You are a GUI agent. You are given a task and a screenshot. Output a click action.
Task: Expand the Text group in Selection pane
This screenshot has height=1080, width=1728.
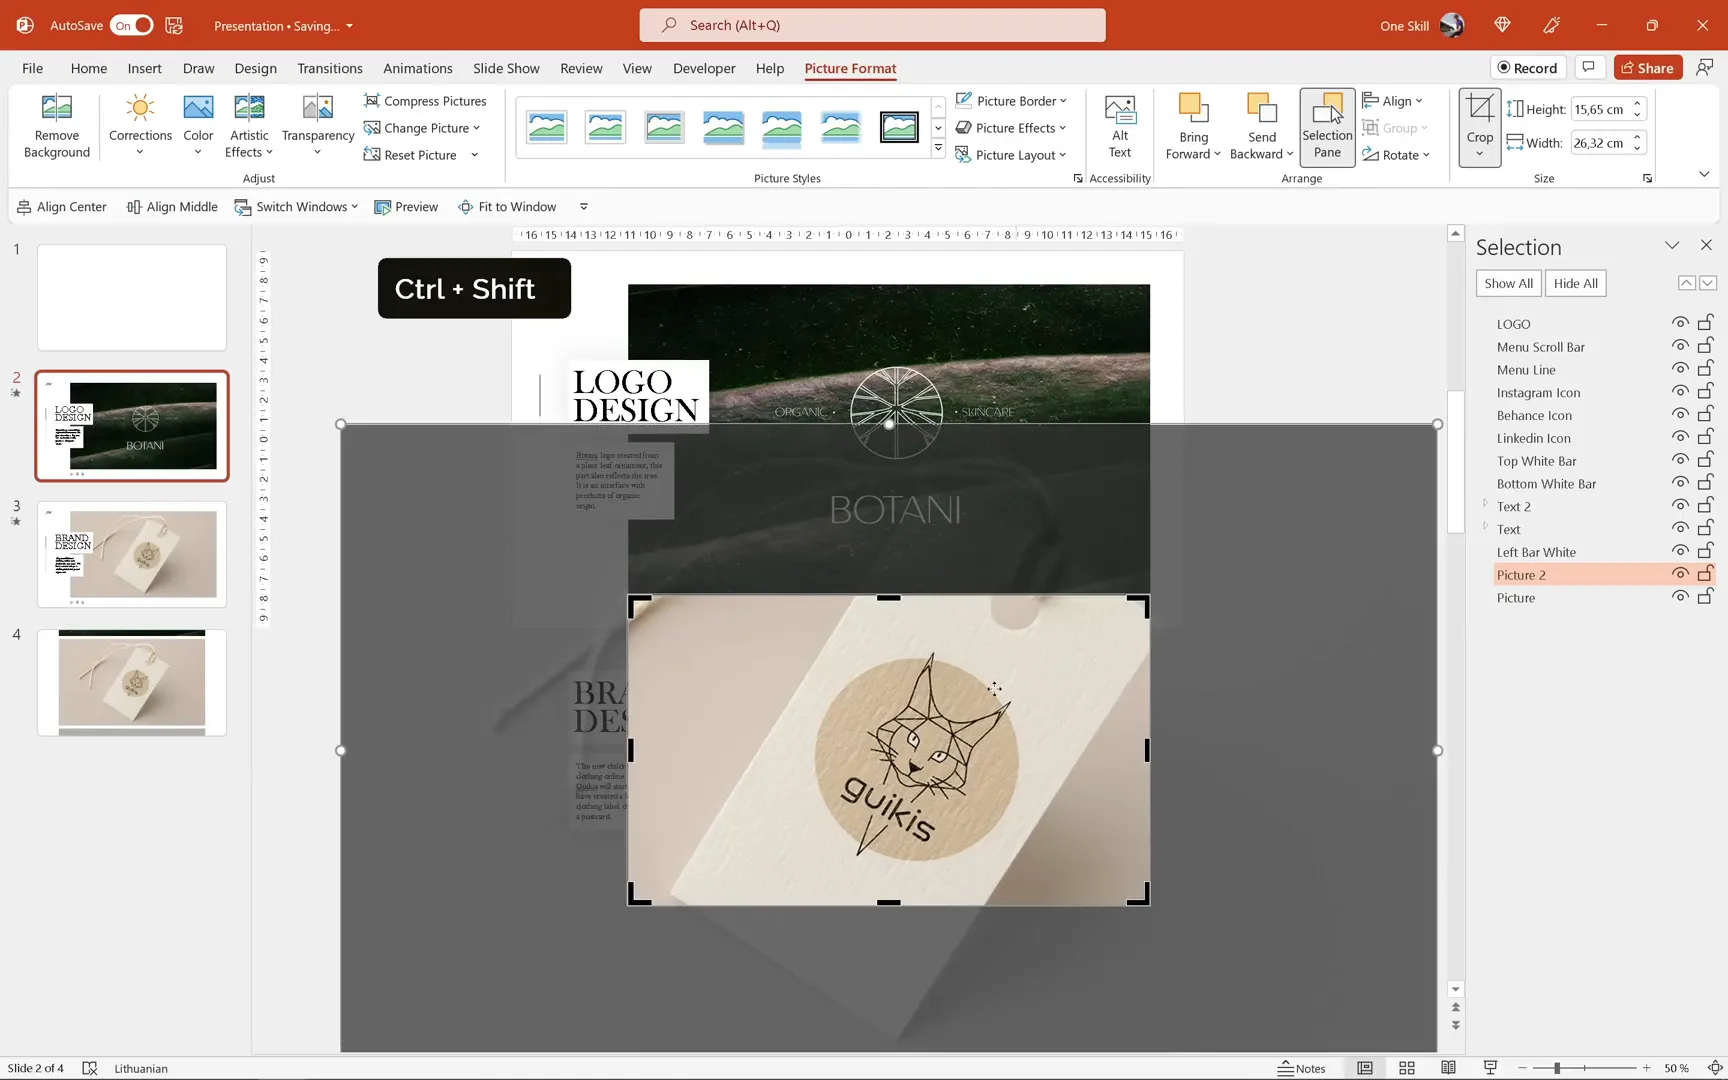pos(1485,527)
